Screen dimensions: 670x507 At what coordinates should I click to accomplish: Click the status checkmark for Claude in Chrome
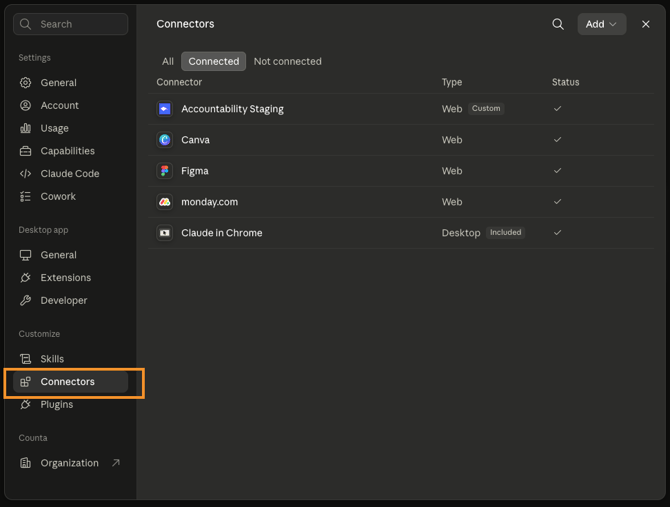coord(557,233)
